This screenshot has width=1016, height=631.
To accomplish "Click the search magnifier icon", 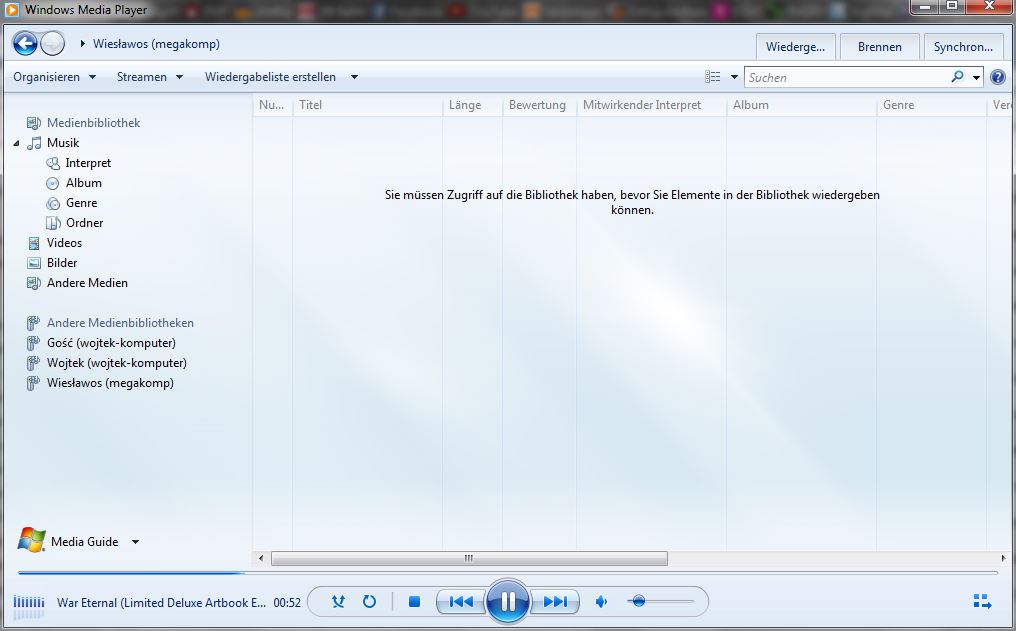I will click(957, 76).
